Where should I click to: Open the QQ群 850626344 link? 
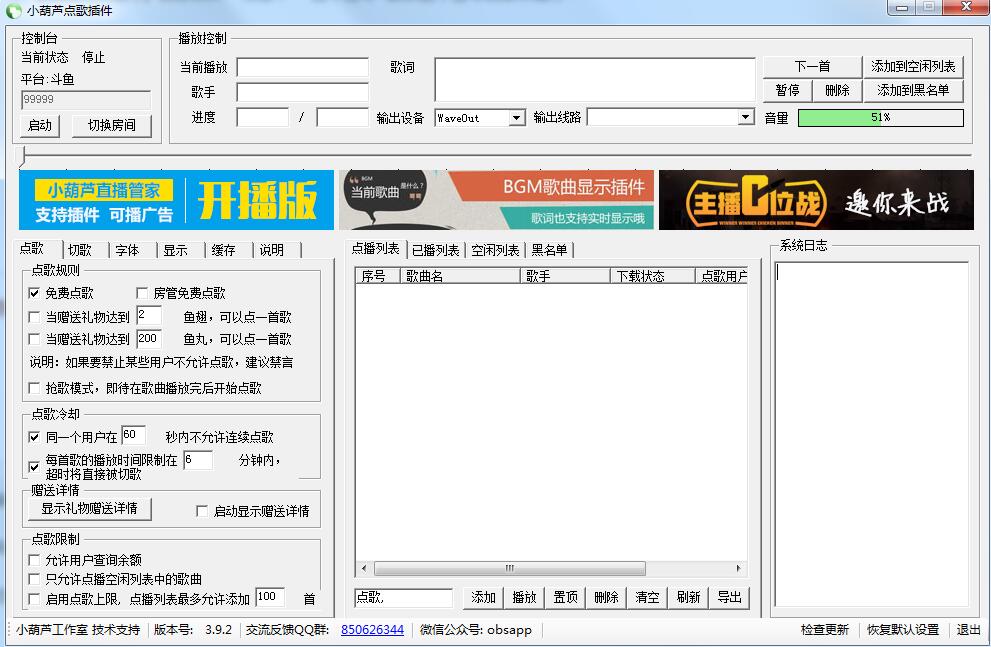click(372, 630)
